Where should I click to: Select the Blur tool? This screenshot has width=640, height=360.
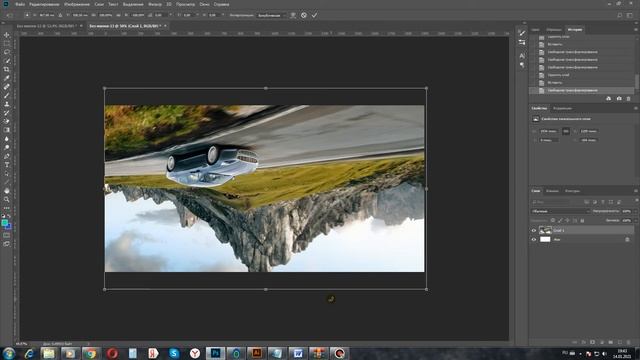(7, 138)
